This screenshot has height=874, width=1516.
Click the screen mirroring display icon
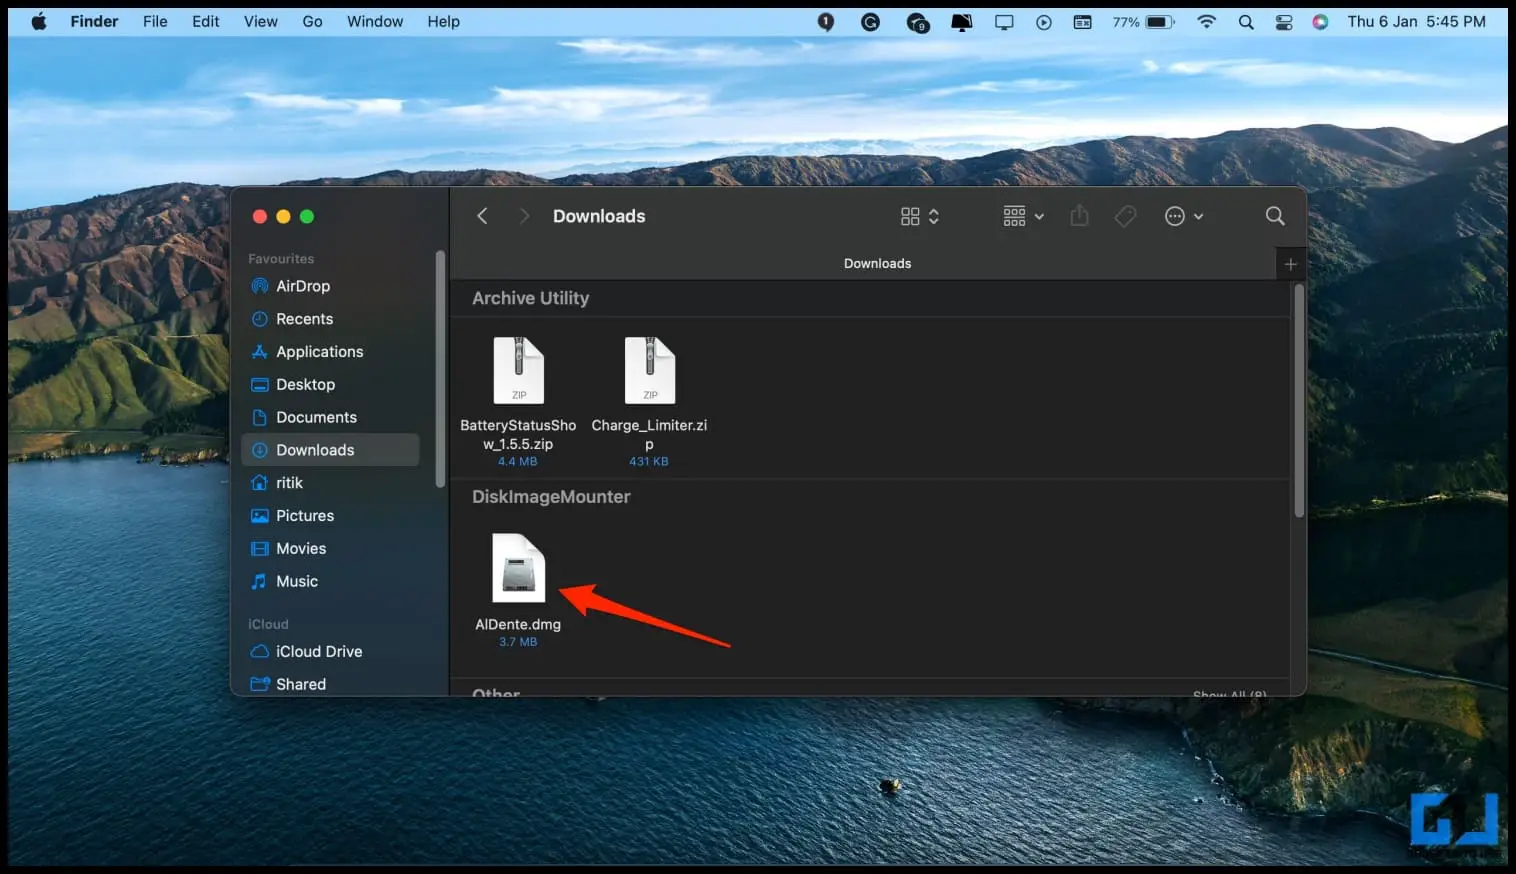pos(1004,22)
